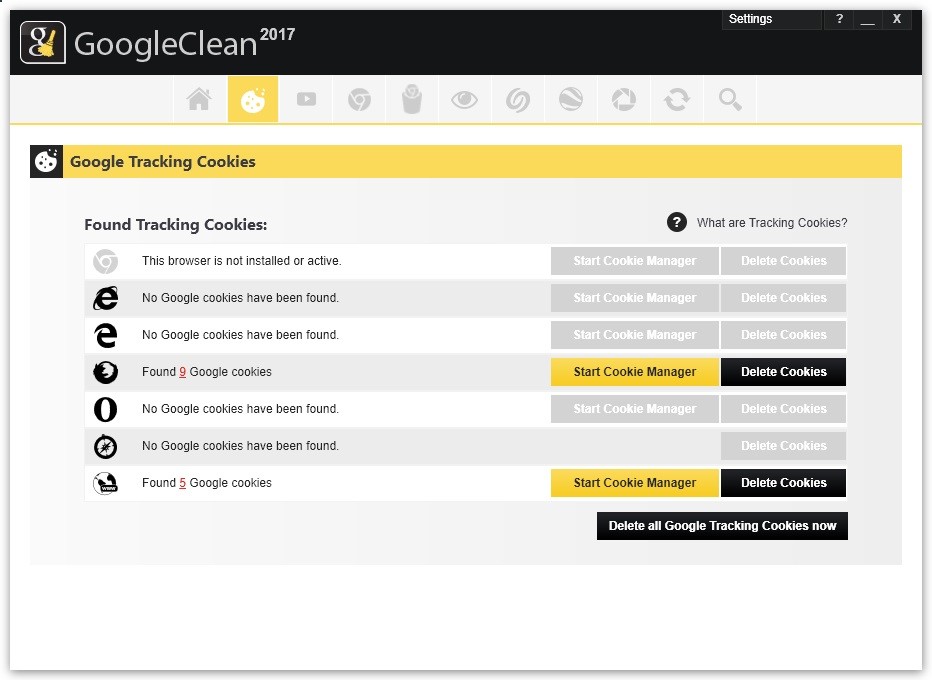Click the GoogleClean logo icon
This screenshot has width=932, height=680.
[43, 43]
